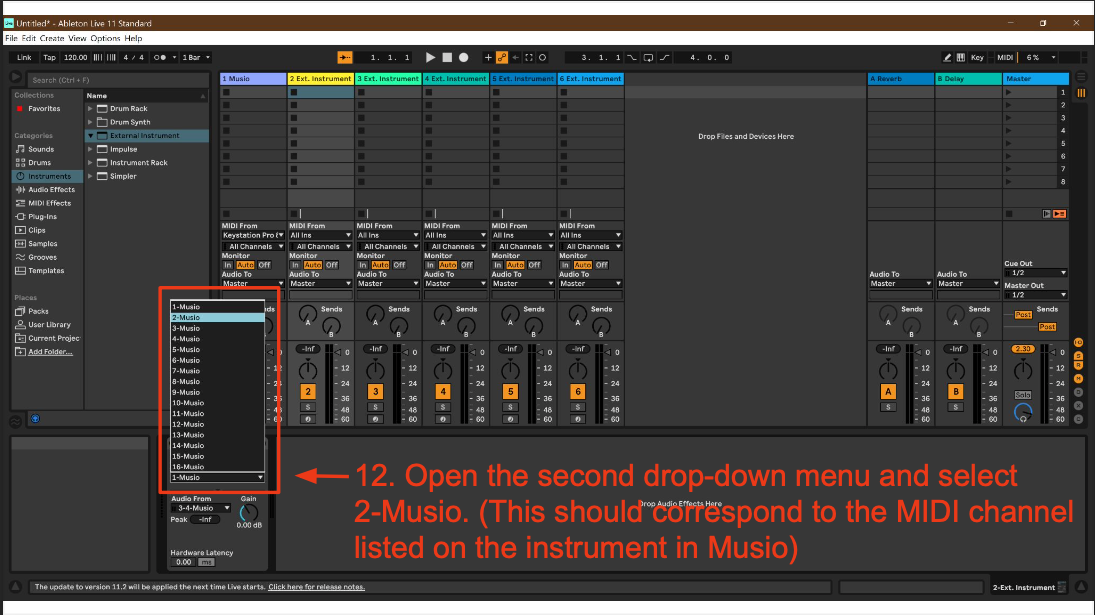Set track 2 Ext. Instrument monitor to In

point(295,265)
